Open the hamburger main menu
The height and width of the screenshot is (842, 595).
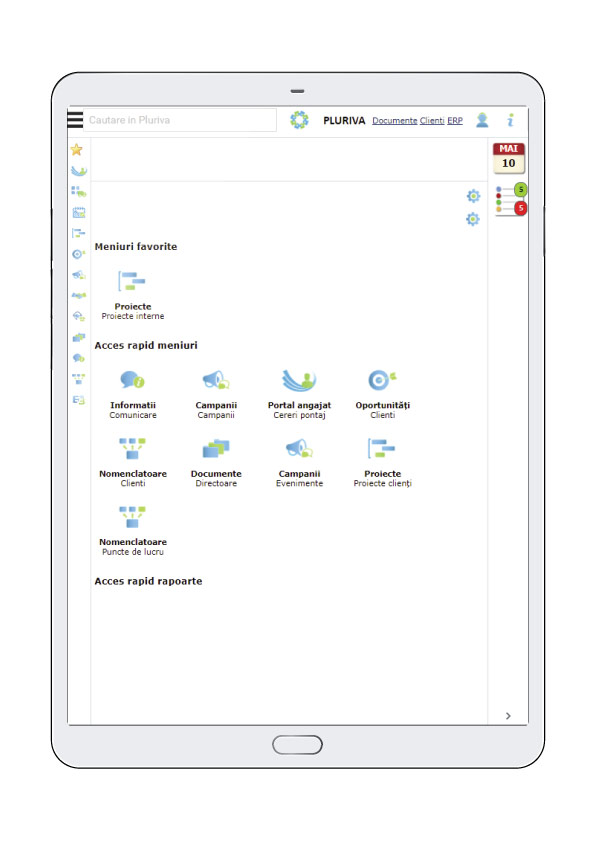[x=75, y=119]
